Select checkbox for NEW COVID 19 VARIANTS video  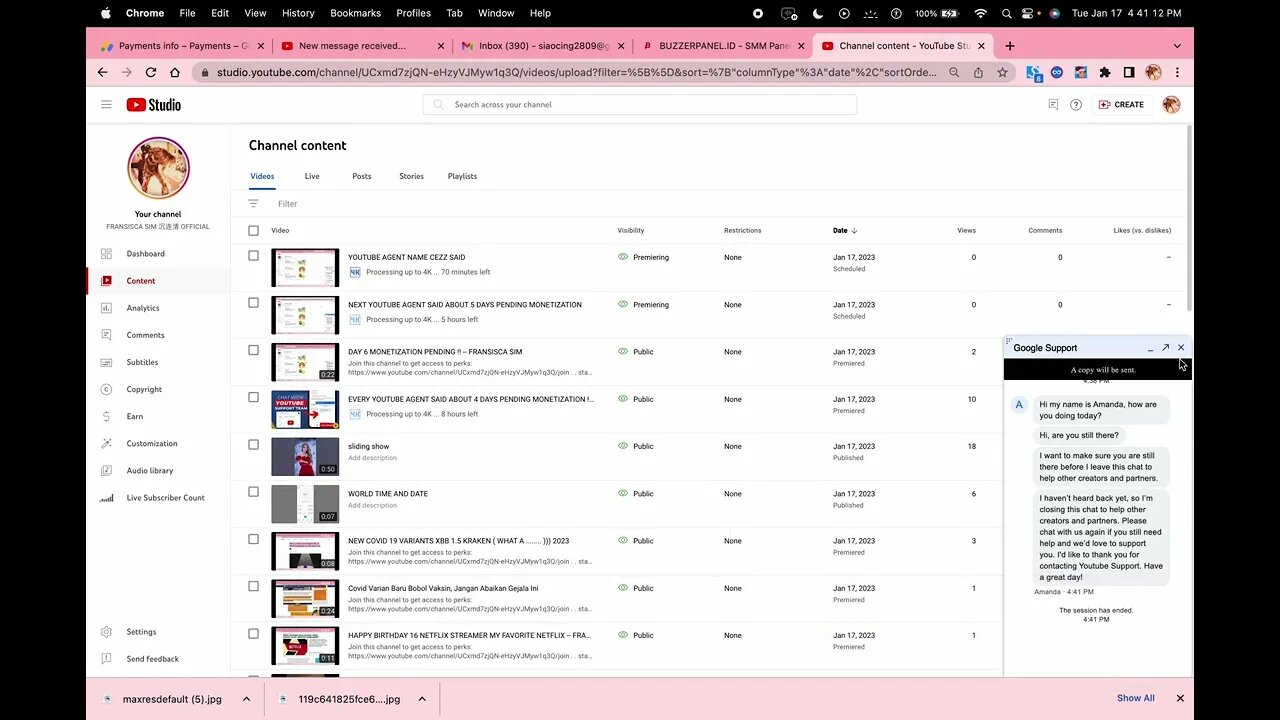click(253, 539)
